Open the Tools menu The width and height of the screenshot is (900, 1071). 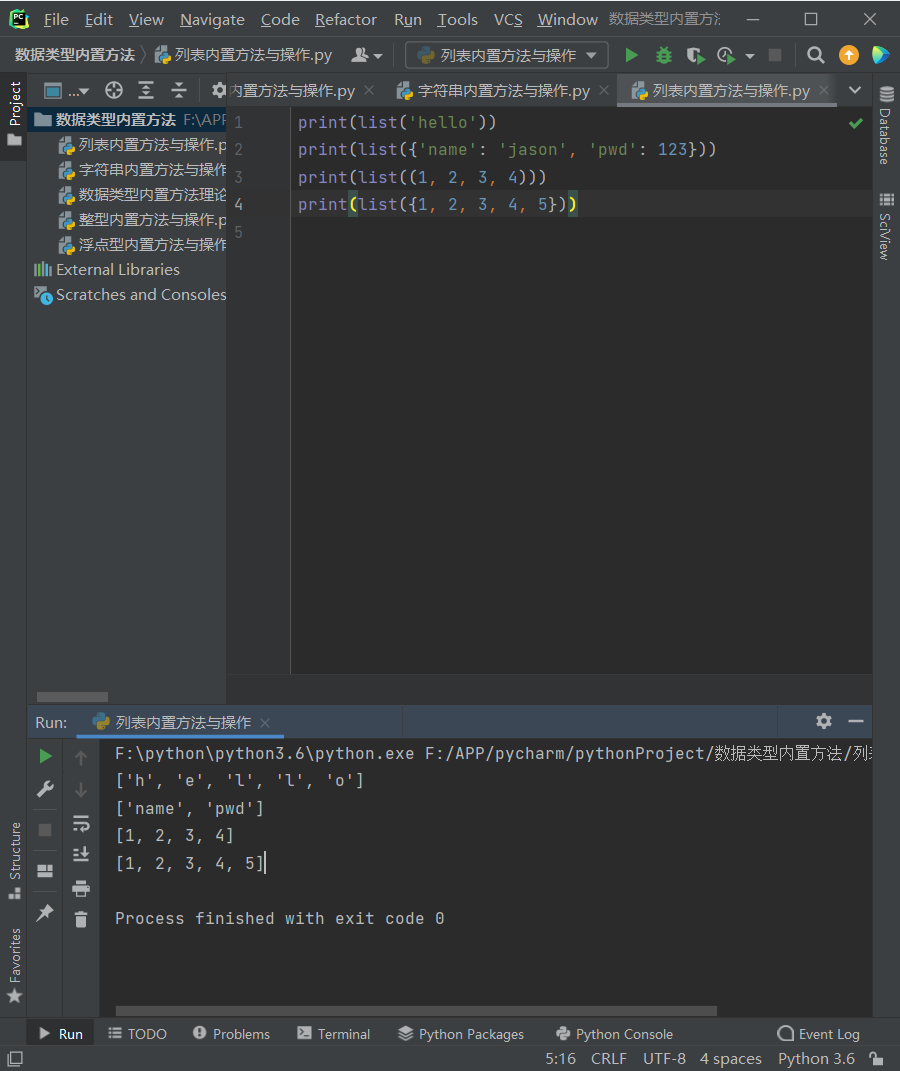[458, 20]
